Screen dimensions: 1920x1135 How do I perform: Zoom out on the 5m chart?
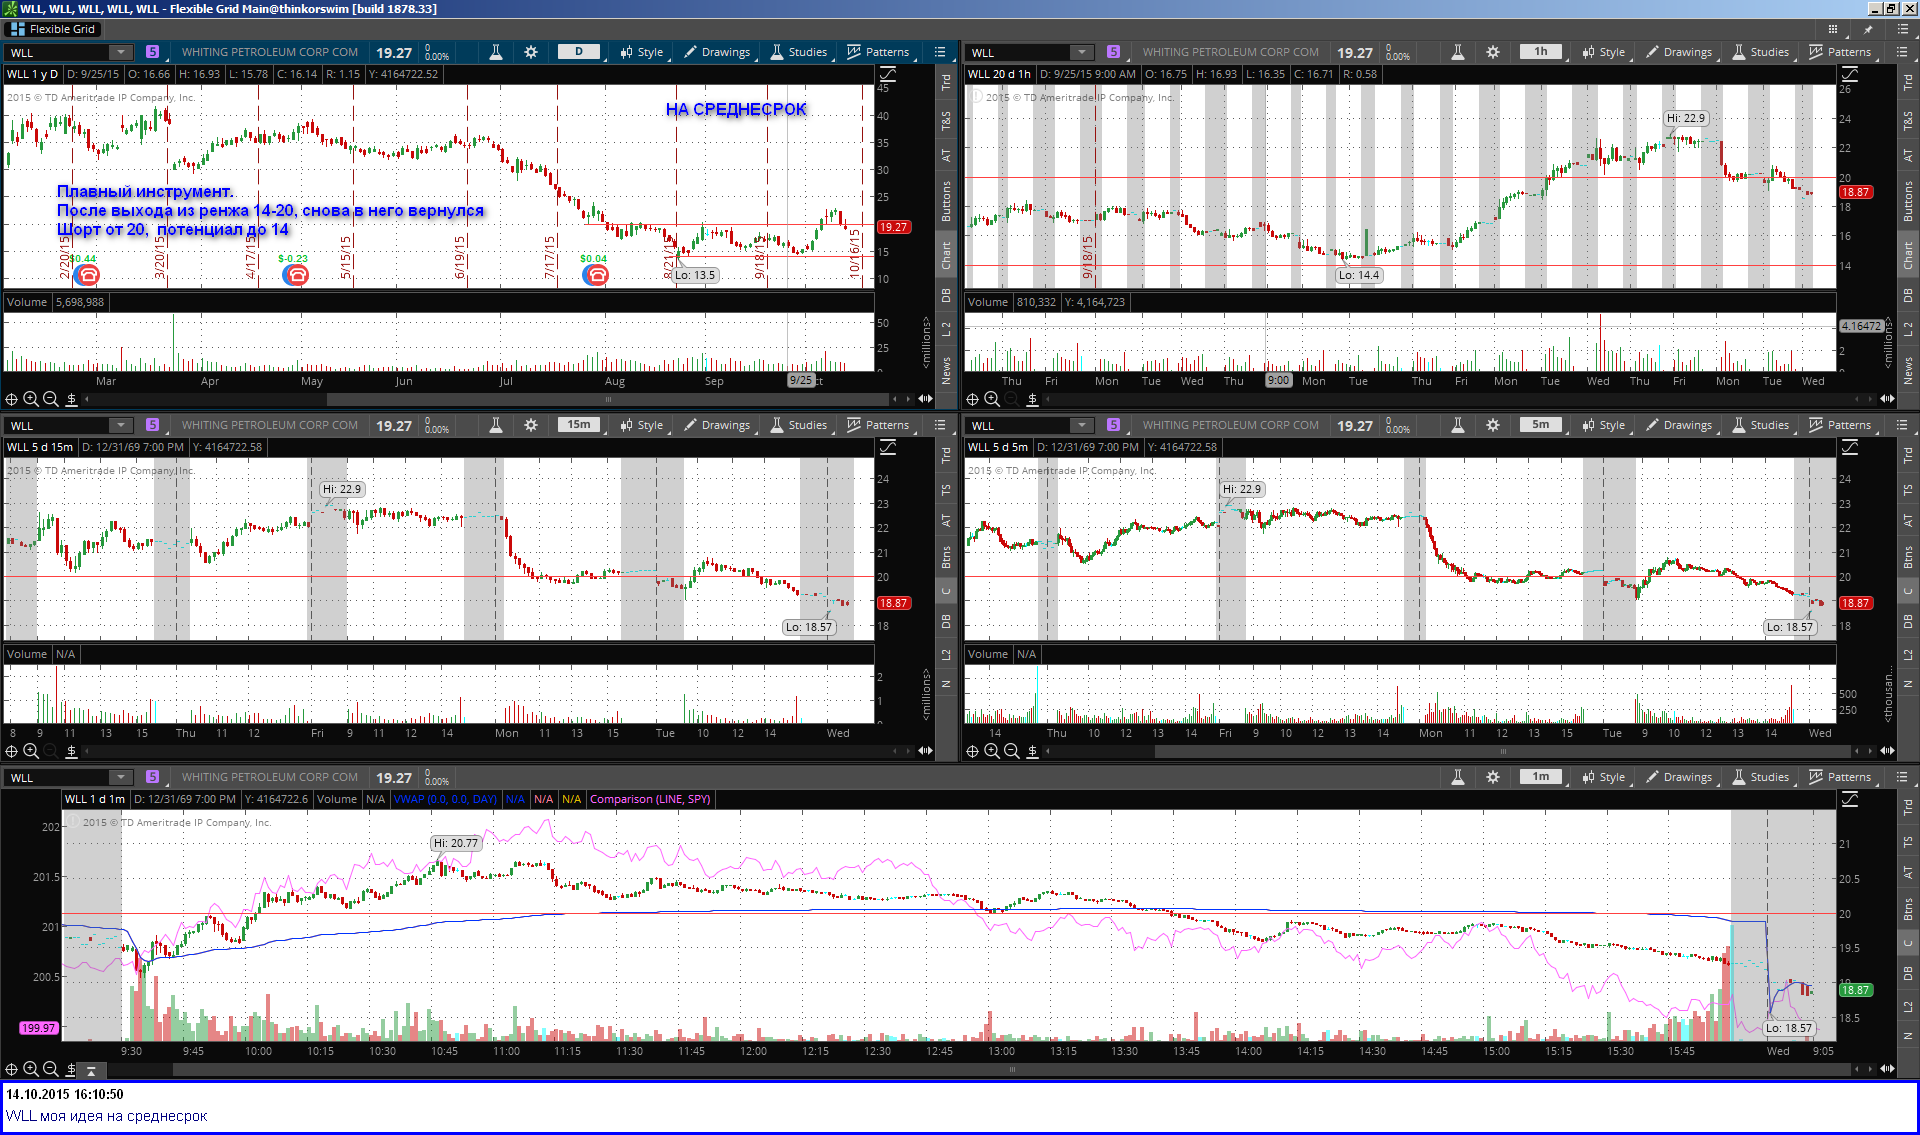1011,751
